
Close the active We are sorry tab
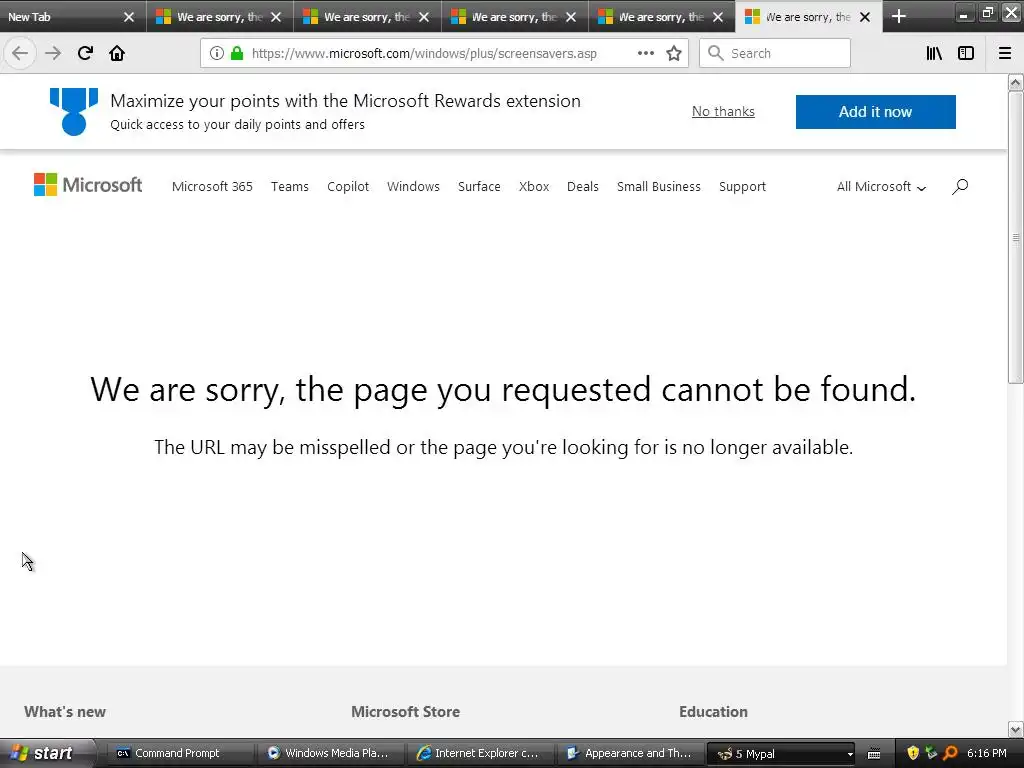[865, 17]
